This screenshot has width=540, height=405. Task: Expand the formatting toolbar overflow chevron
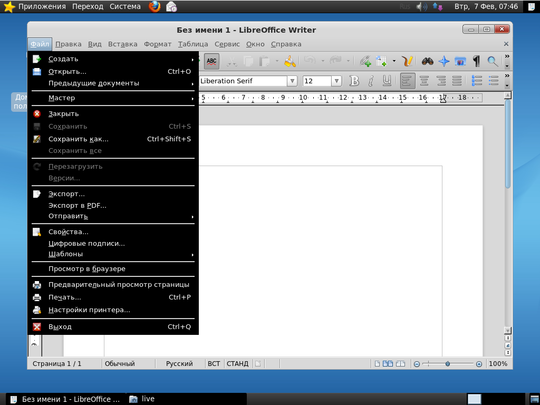507,76
